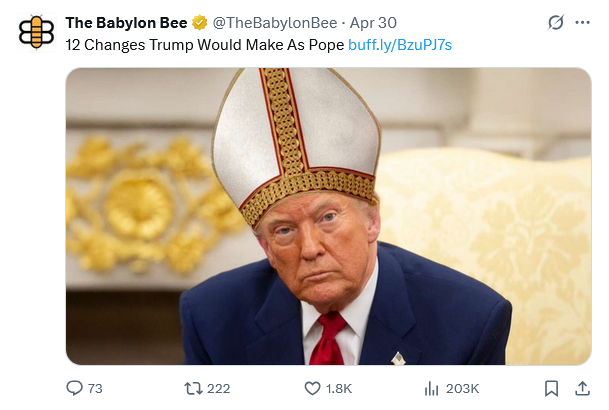
Task: Open the Grok action icon
Action: [557, 22]
